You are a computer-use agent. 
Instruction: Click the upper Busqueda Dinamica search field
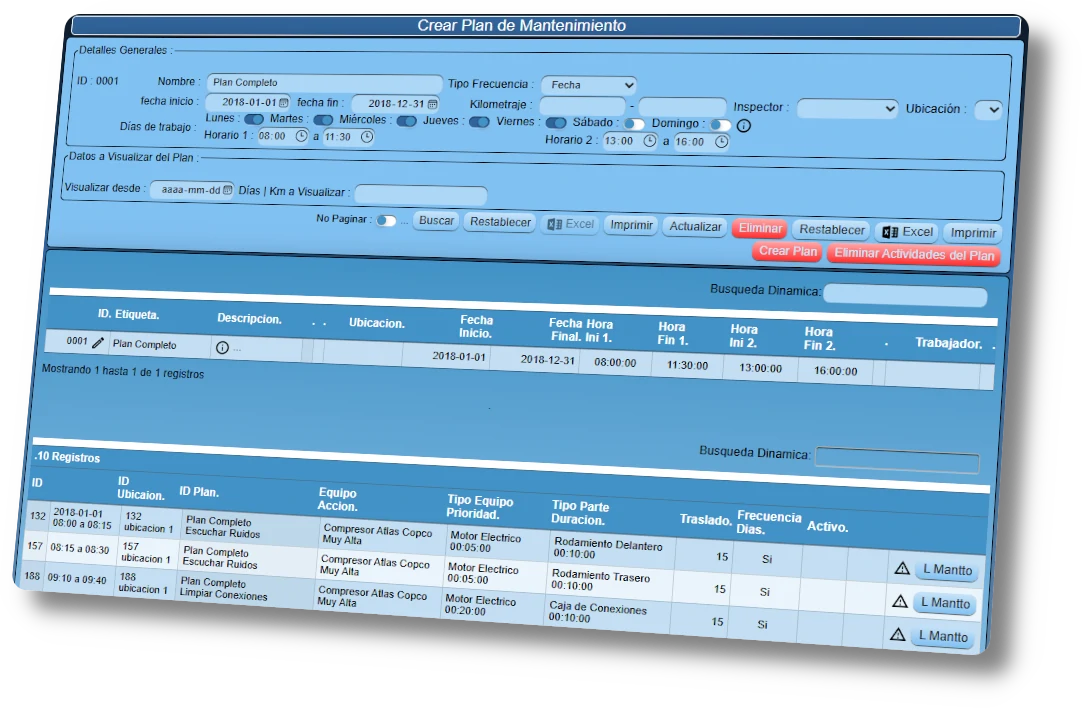click(904, 296)
